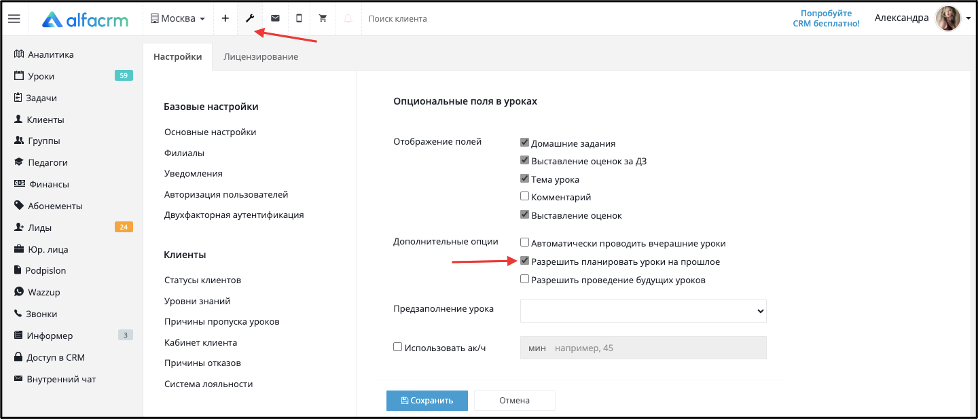Viewport: 979px width, 420px height.
Task: Toggle the Использовать ак/ч checkbox
Action: pyautogui.click(x=397, y=347)
